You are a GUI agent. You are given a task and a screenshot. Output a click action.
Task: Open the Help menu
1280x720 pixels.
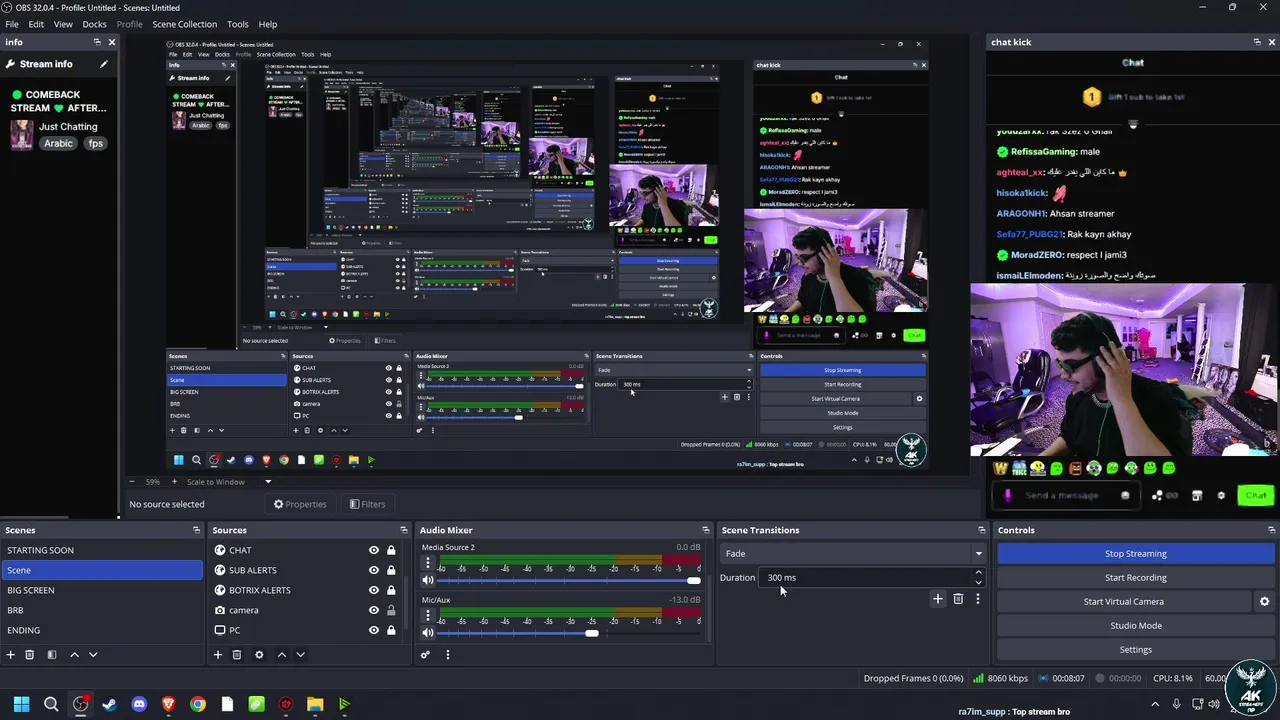[268, 24]
